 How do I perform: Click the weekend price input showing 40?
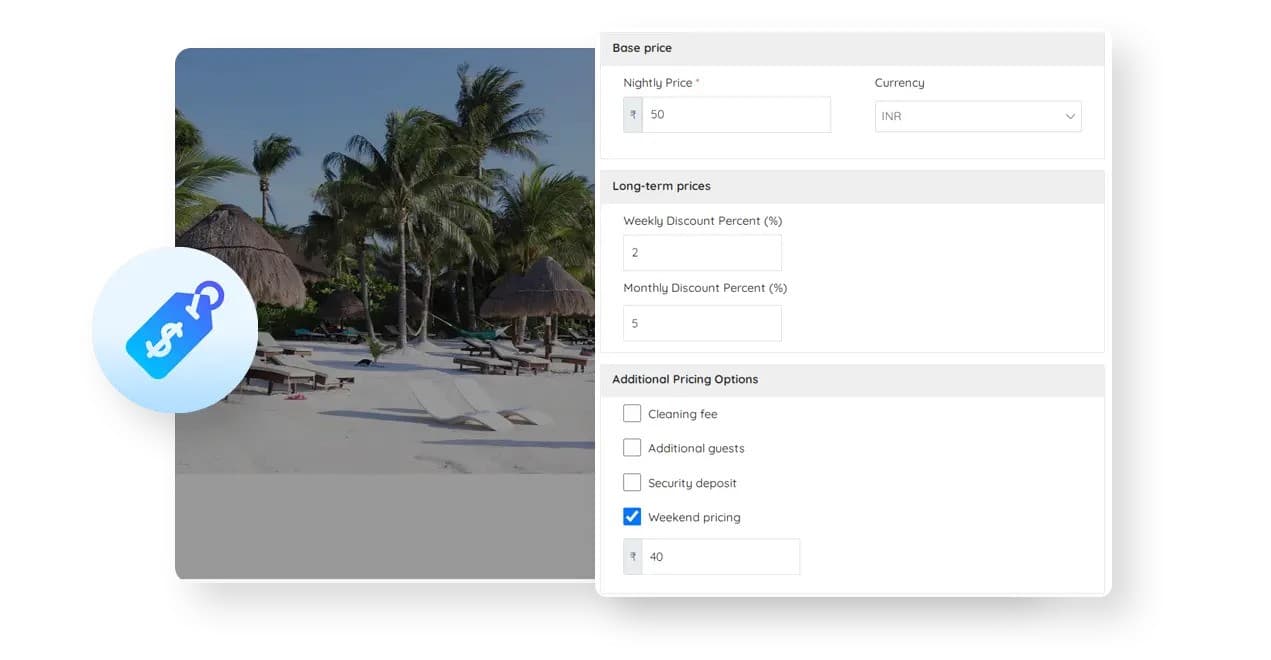(x=722, y=556)
